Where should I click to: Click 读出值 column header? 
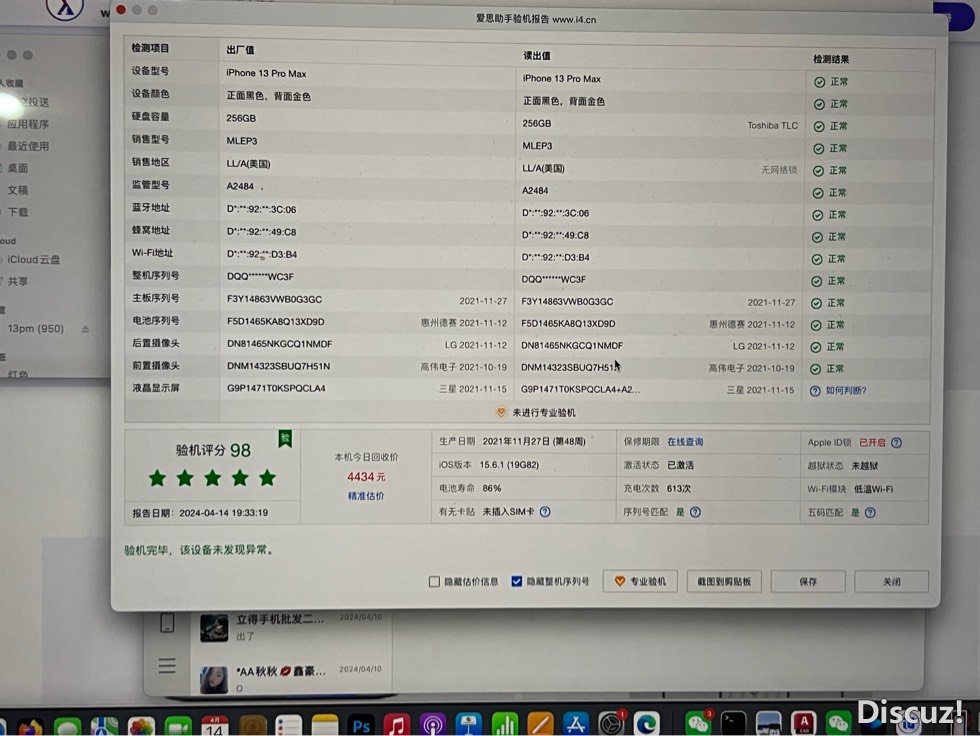[537, 56]
